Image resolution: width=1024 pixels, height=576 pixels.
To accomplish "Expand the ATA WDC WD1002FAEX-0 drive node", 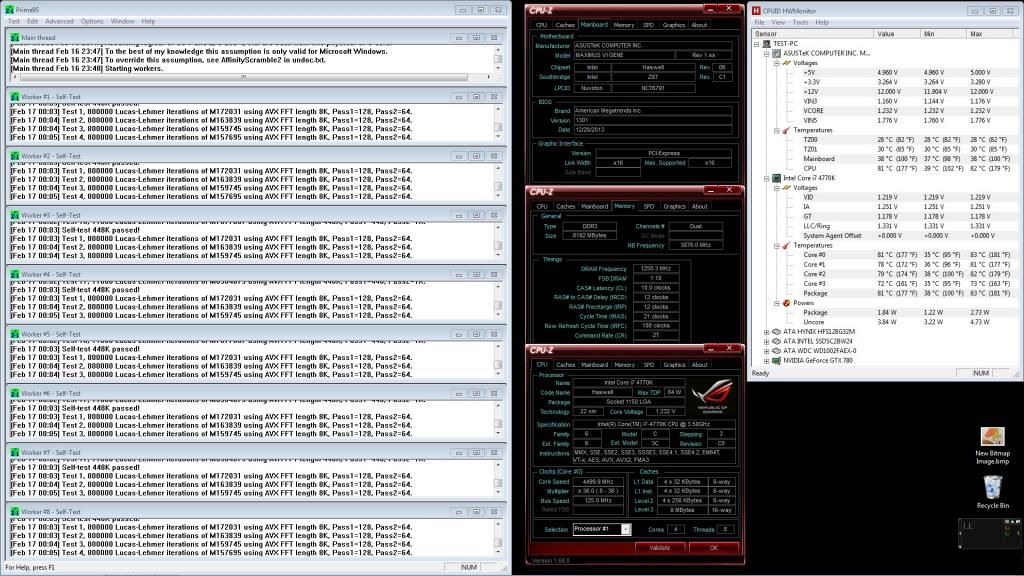I will 766,351.
